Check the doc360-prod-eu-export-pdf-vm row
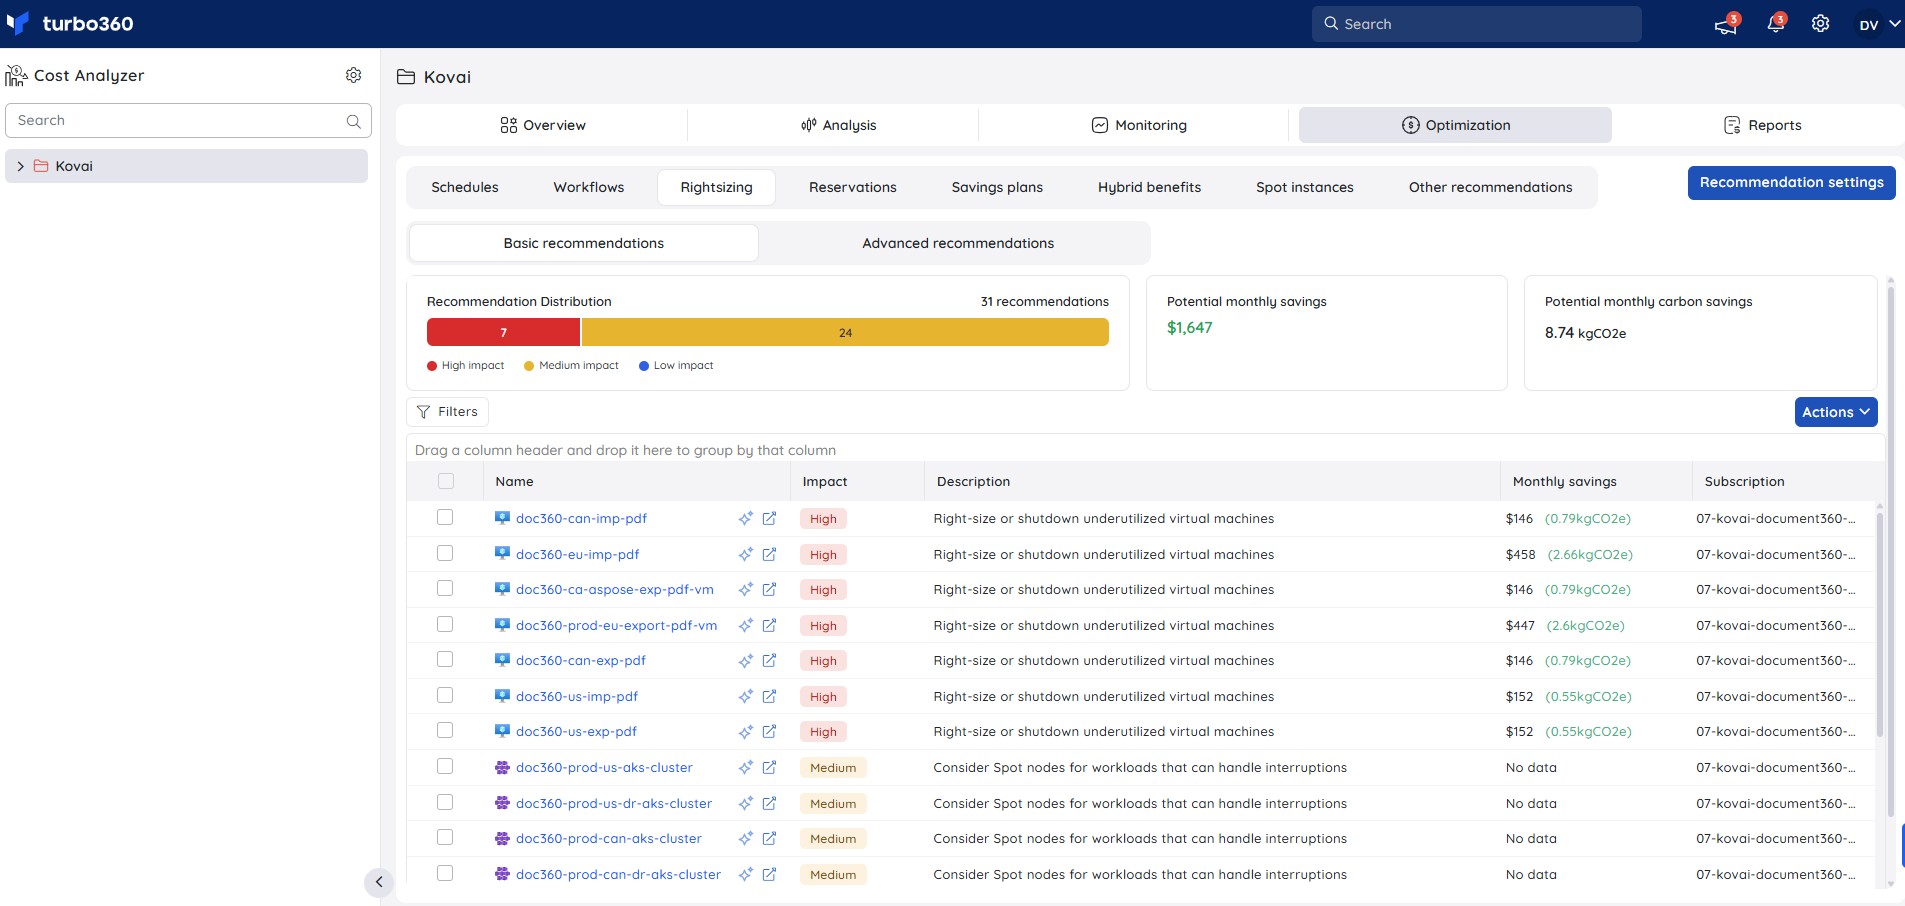1905x906 pixels. coord(445,624)
